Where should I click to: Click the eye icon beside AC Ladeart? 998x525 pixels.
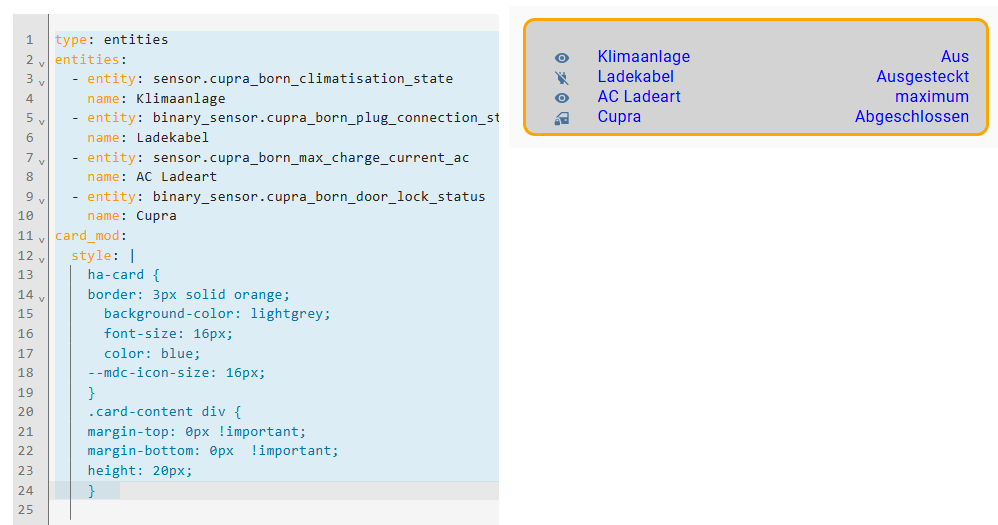[562, 98]
